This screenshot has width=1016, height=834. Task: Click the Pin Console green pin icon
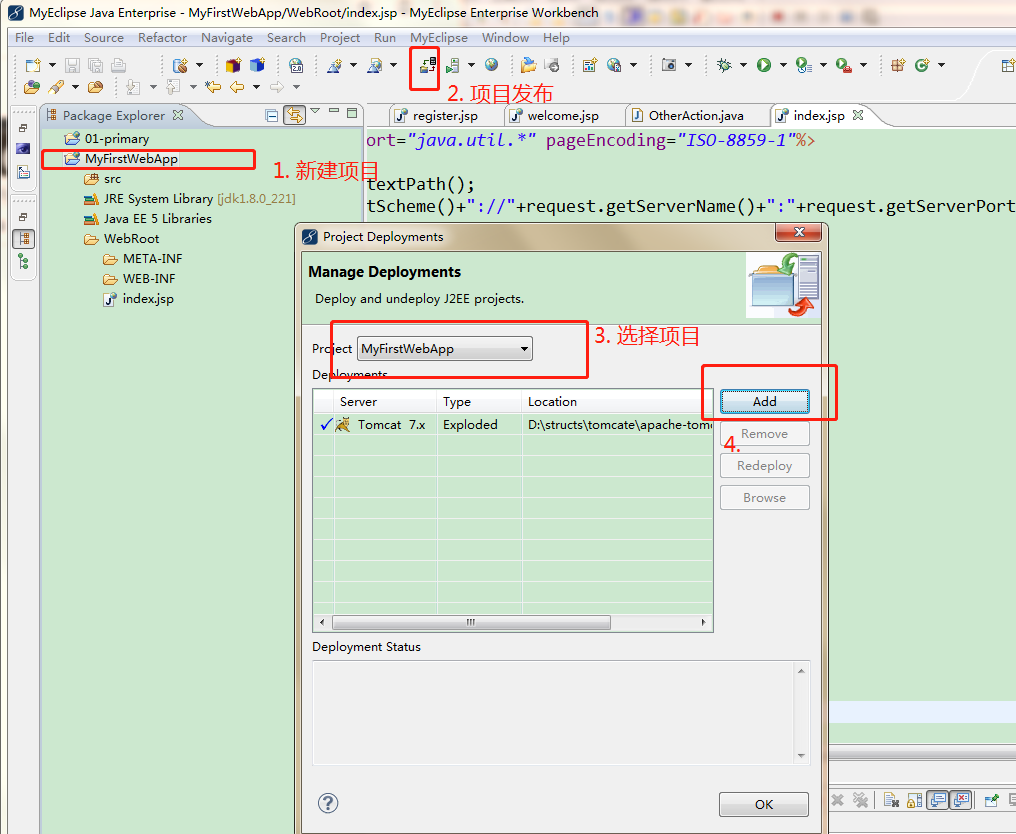[x=991, y=801]
